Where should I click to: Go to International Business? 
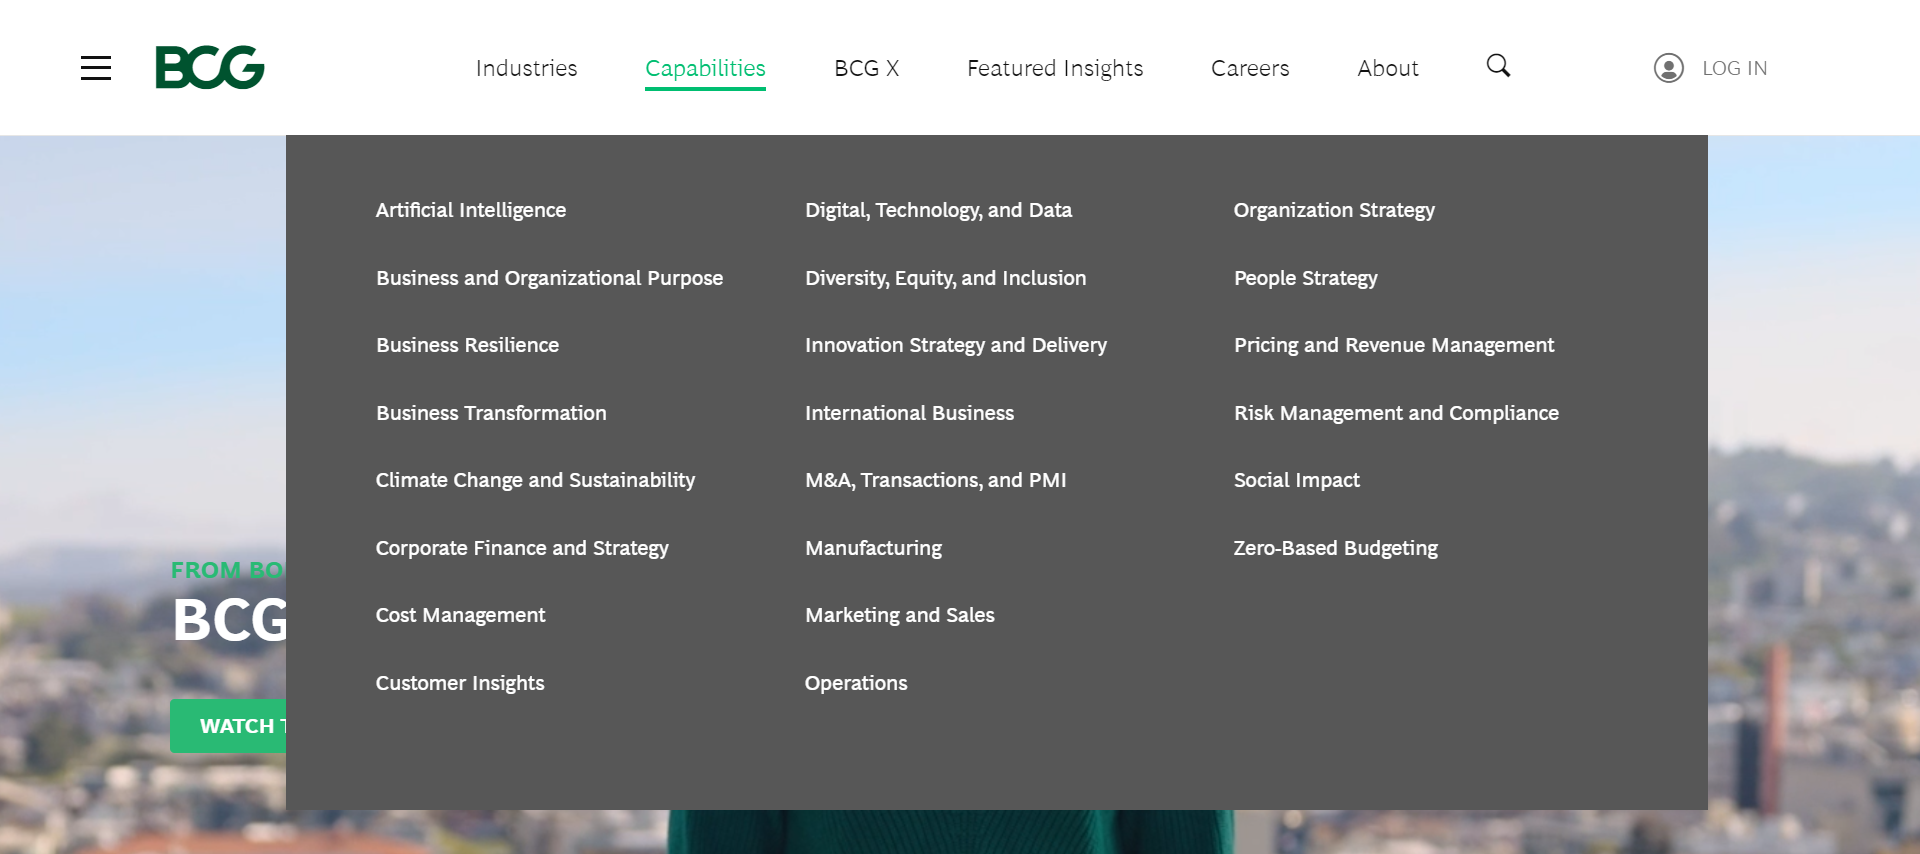pyautogui.click(x=909, y=413)
